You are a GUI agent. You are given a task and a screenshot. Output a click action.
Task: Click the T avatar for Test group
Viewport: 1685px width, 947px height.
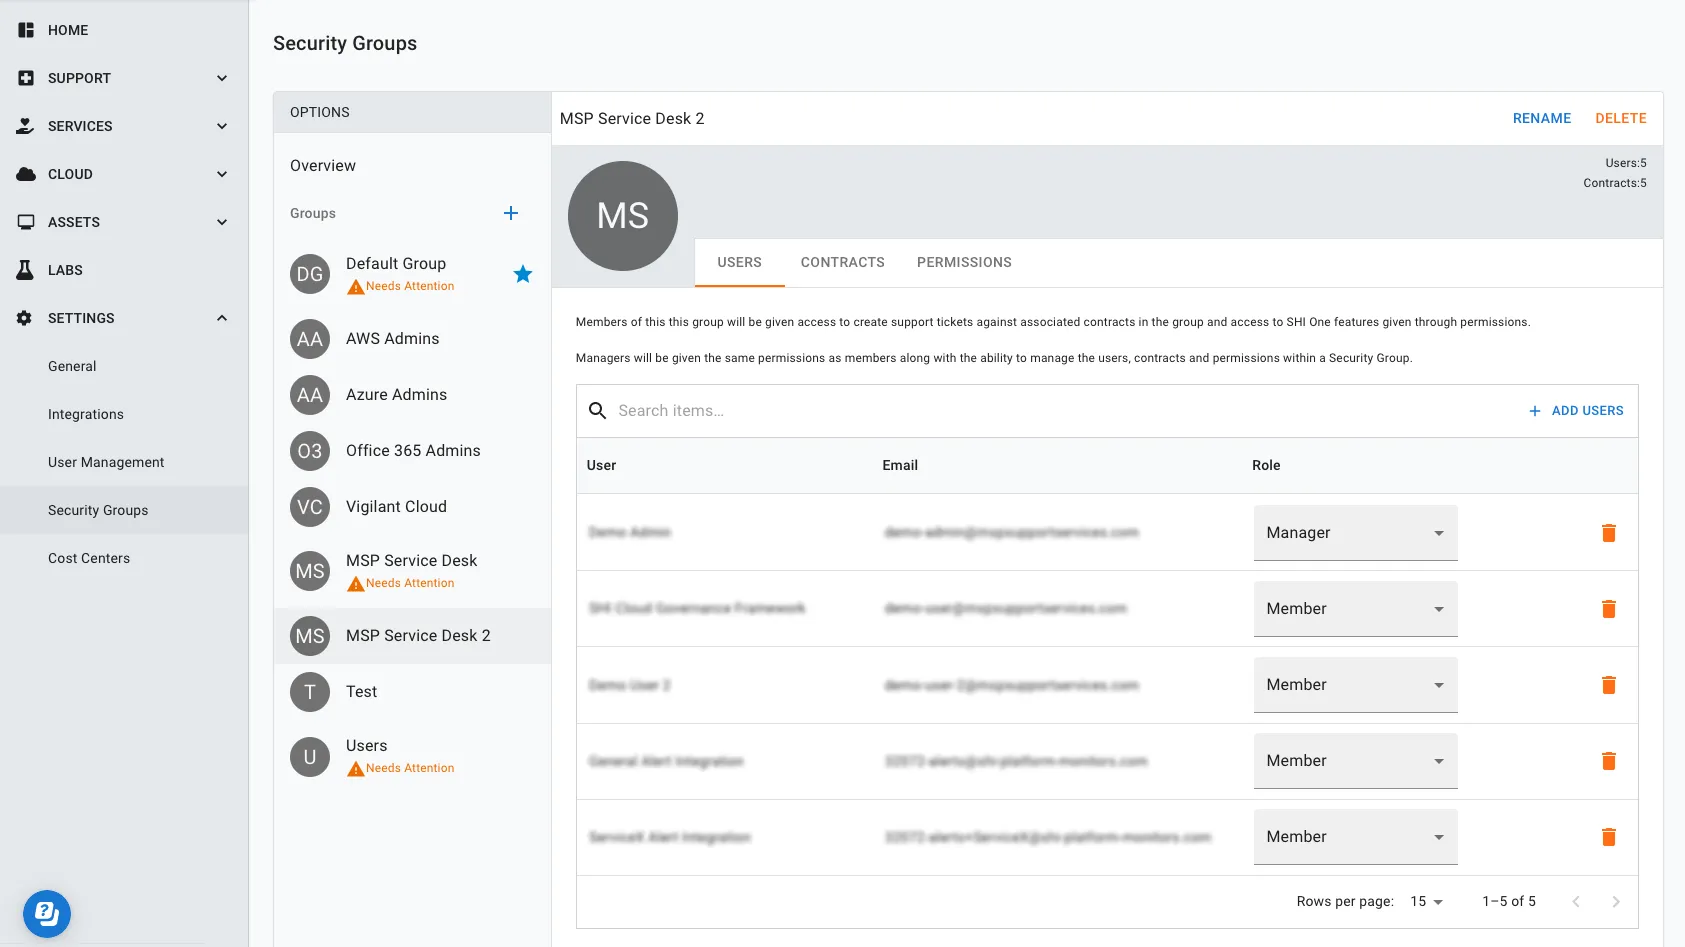(x=310, y=692)
